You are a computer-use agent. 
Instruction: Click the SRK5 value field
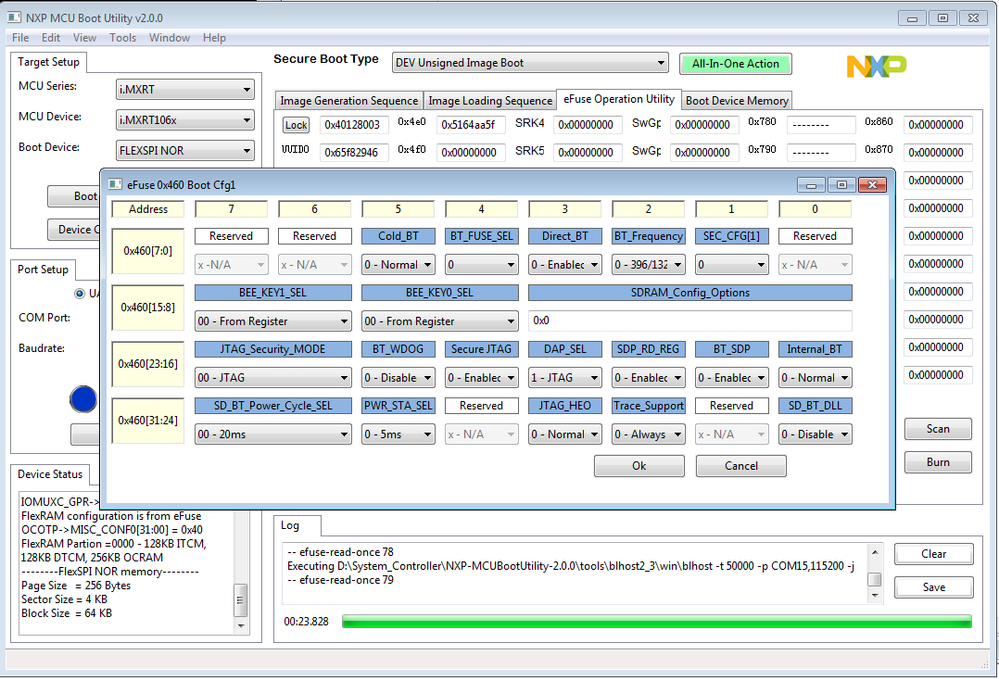[587, 153]
